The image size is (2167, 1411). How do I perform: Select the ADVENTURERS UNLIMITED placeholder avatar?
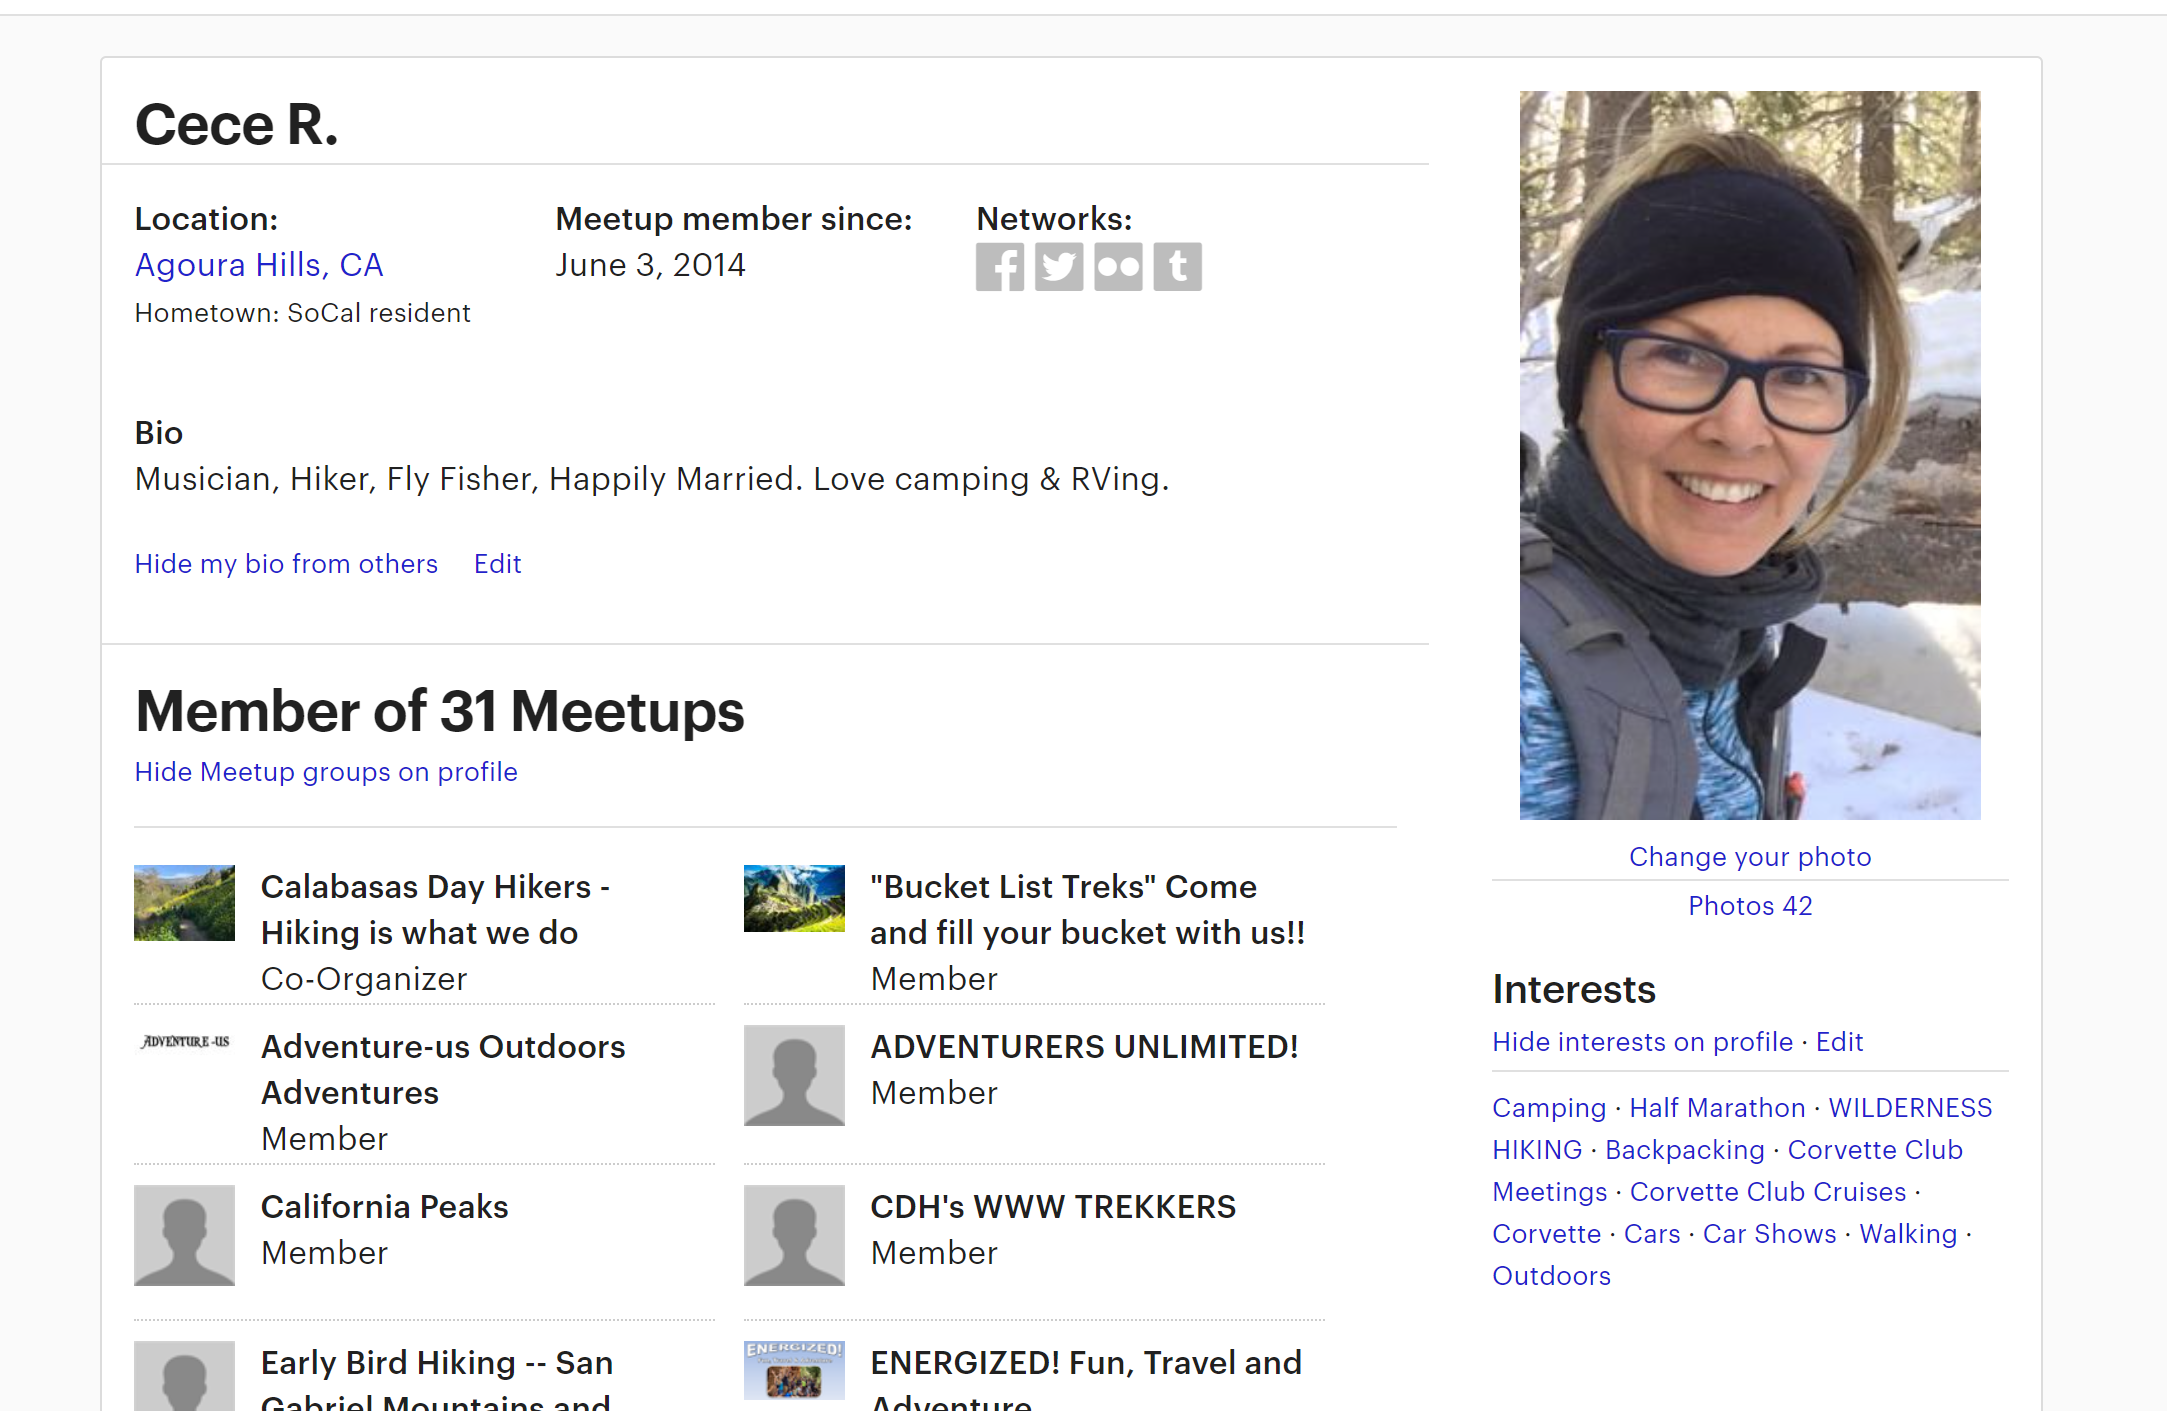tap(794, 1075)
